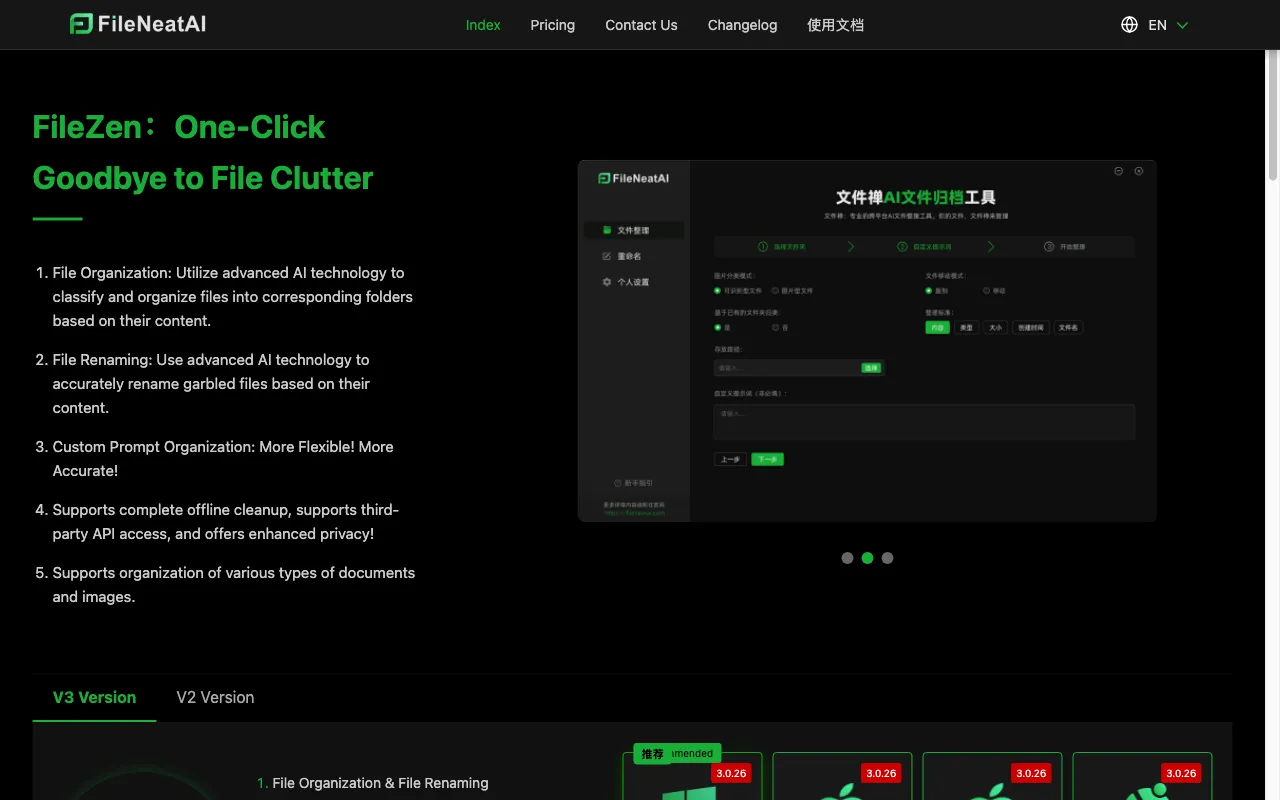The height and width of the screenshot is (800, 1280).
Task: Click the 文件整理 folder icon in preview sidebar
Action: [x=607, y=230]
